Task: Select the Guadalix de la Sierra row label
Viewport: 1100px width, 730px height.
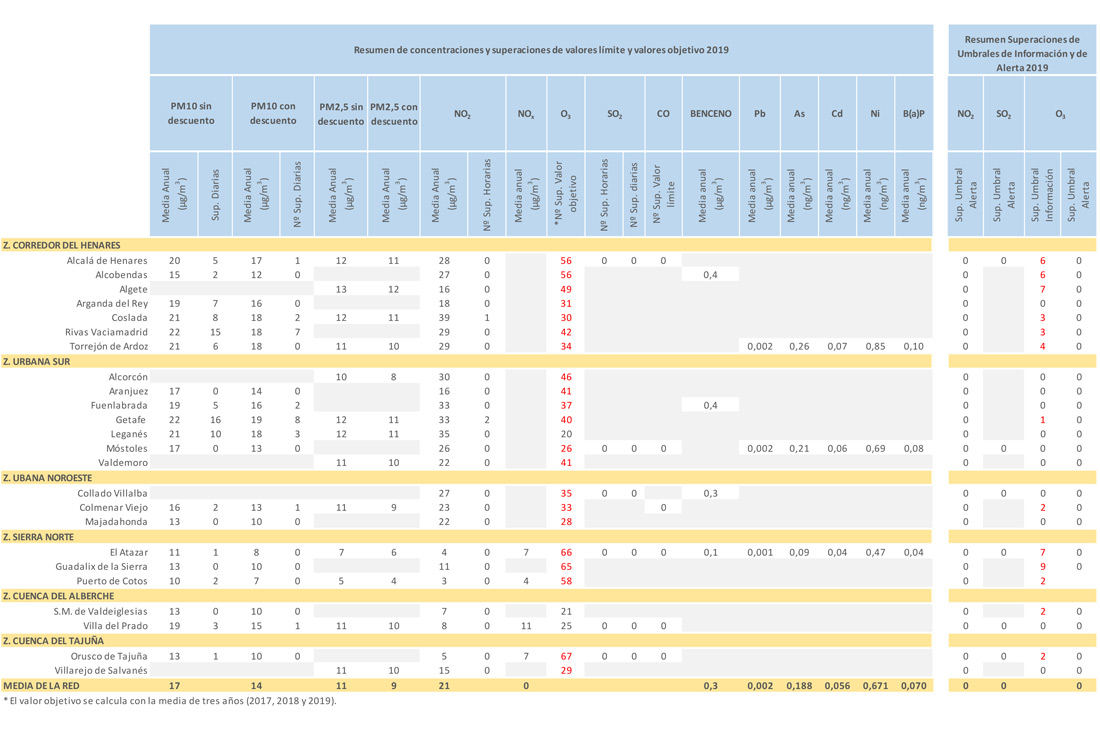Action: [101, 567]
